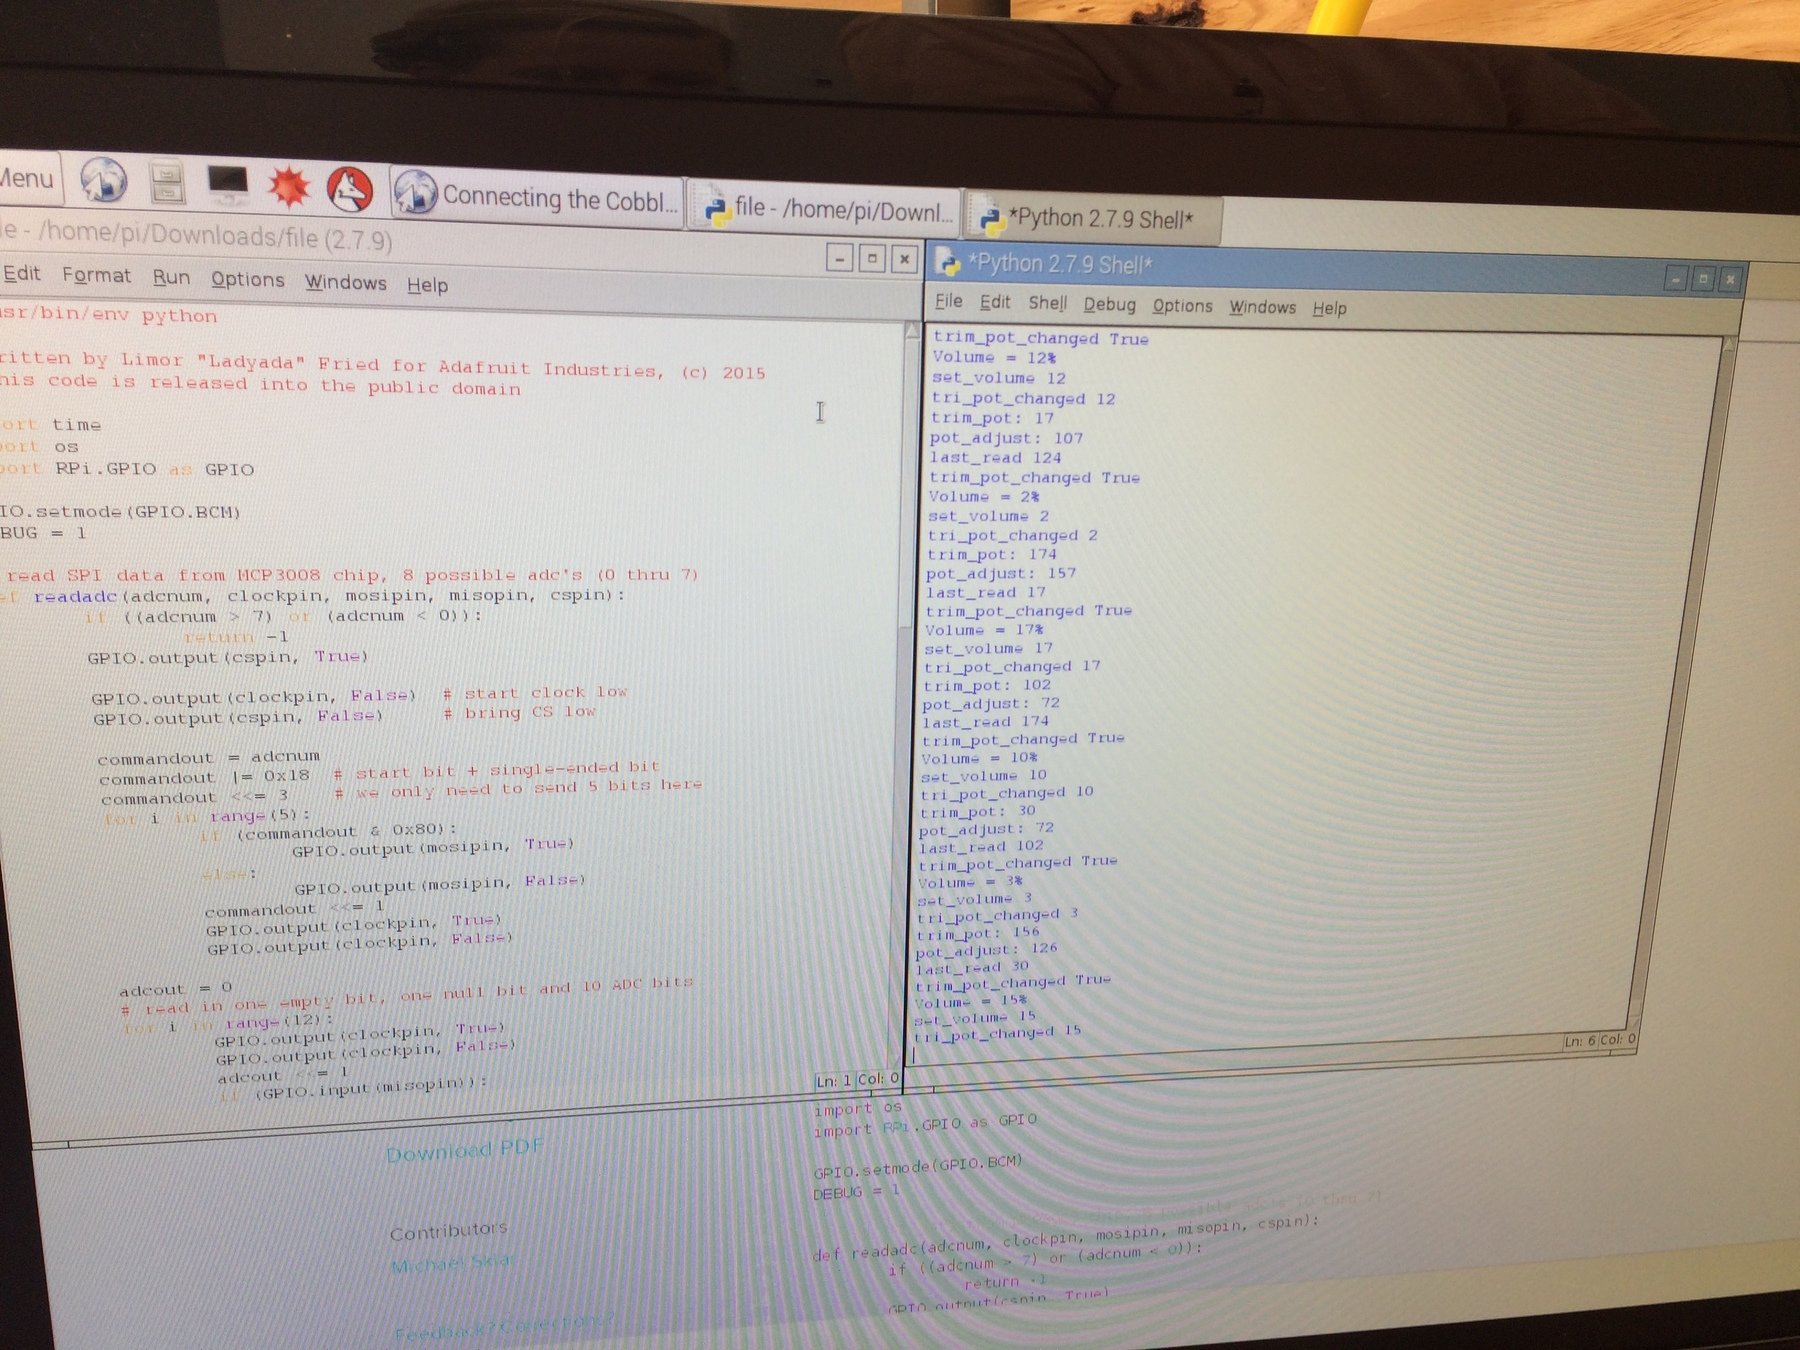Open the Mathematica red spiky icon
This screenshot has height=1350, width=1800.
(288, 187)
